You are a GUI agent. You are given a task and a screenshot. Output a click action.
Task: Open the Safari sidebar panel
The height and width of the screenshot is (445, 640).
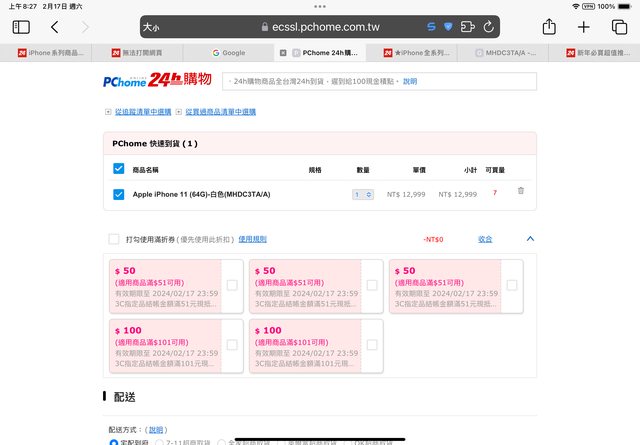point(21,27)
